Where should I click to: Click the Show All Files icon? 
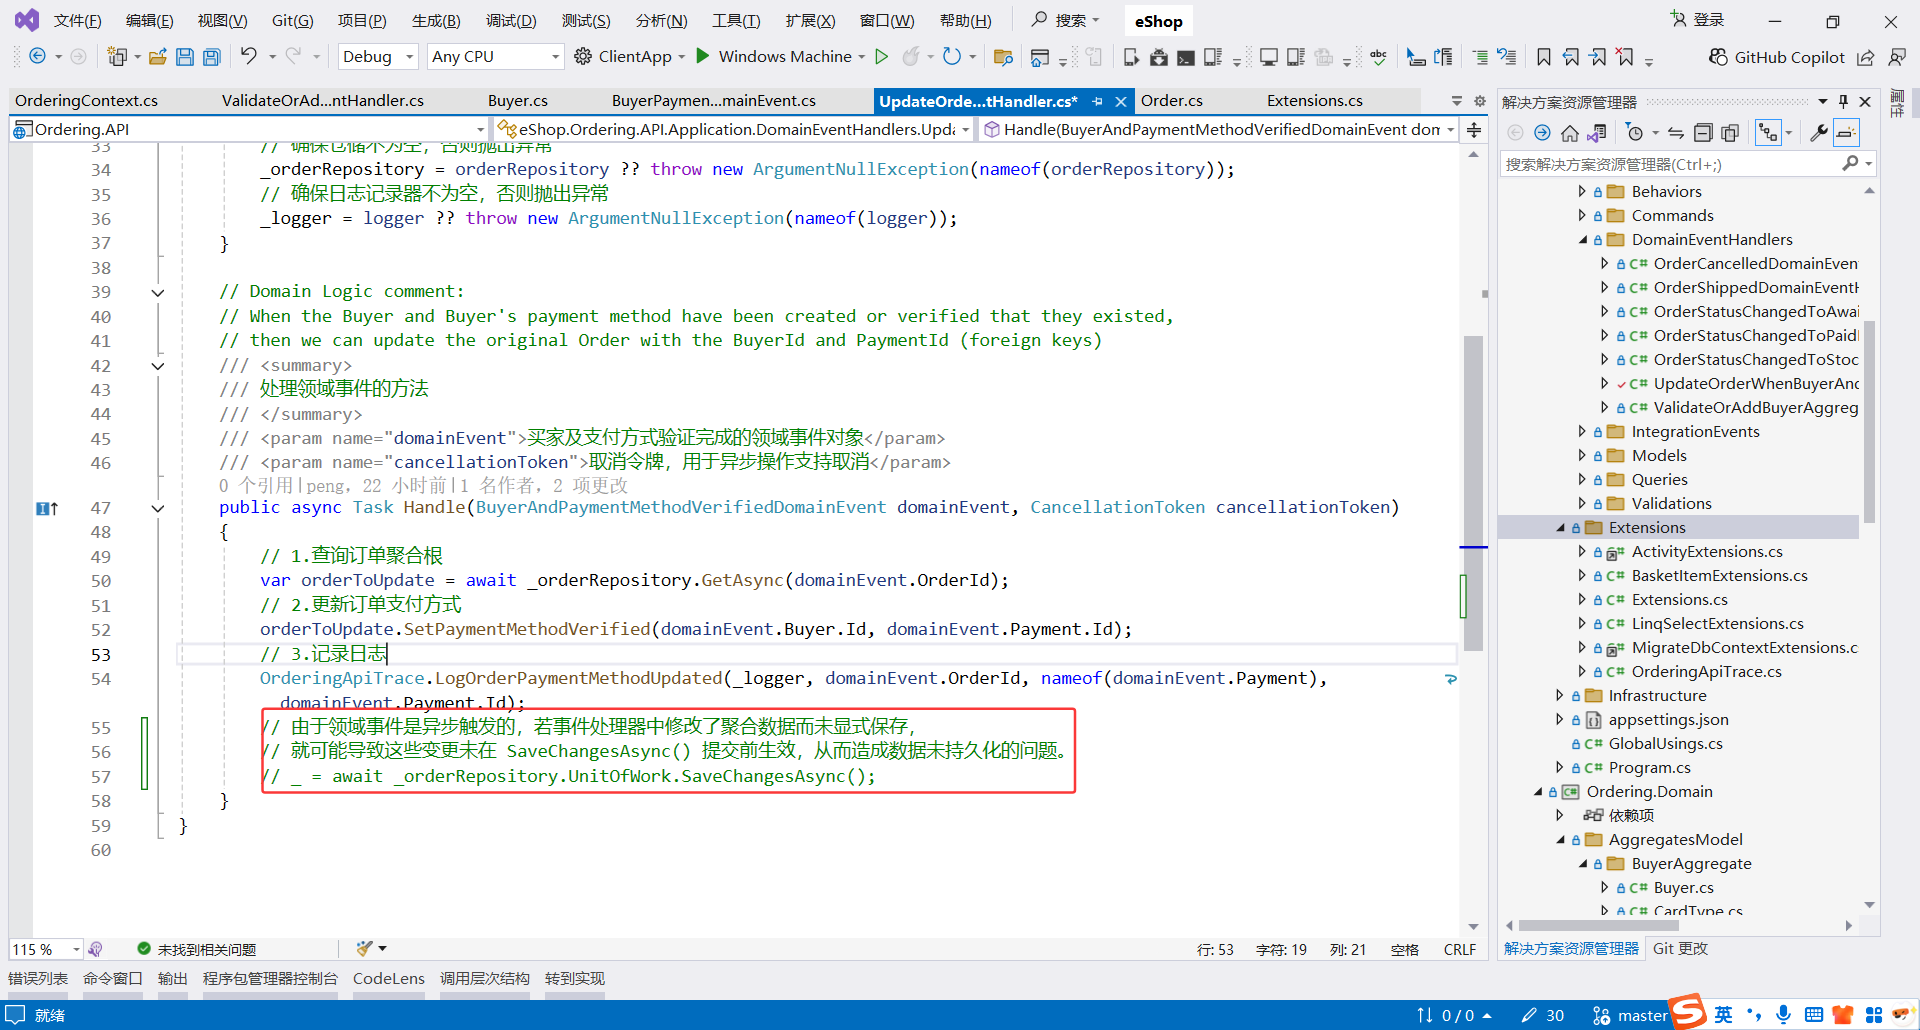coord(1730,133)
